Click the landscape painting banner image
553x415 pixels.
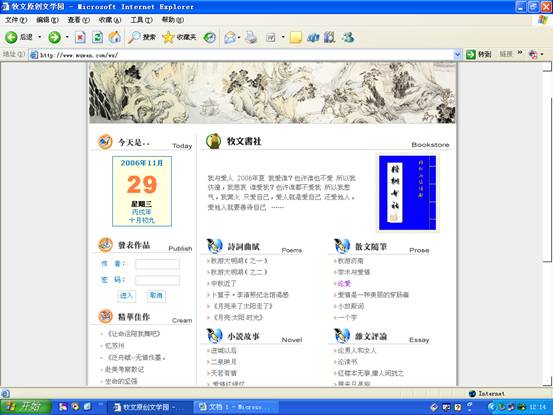272,93
